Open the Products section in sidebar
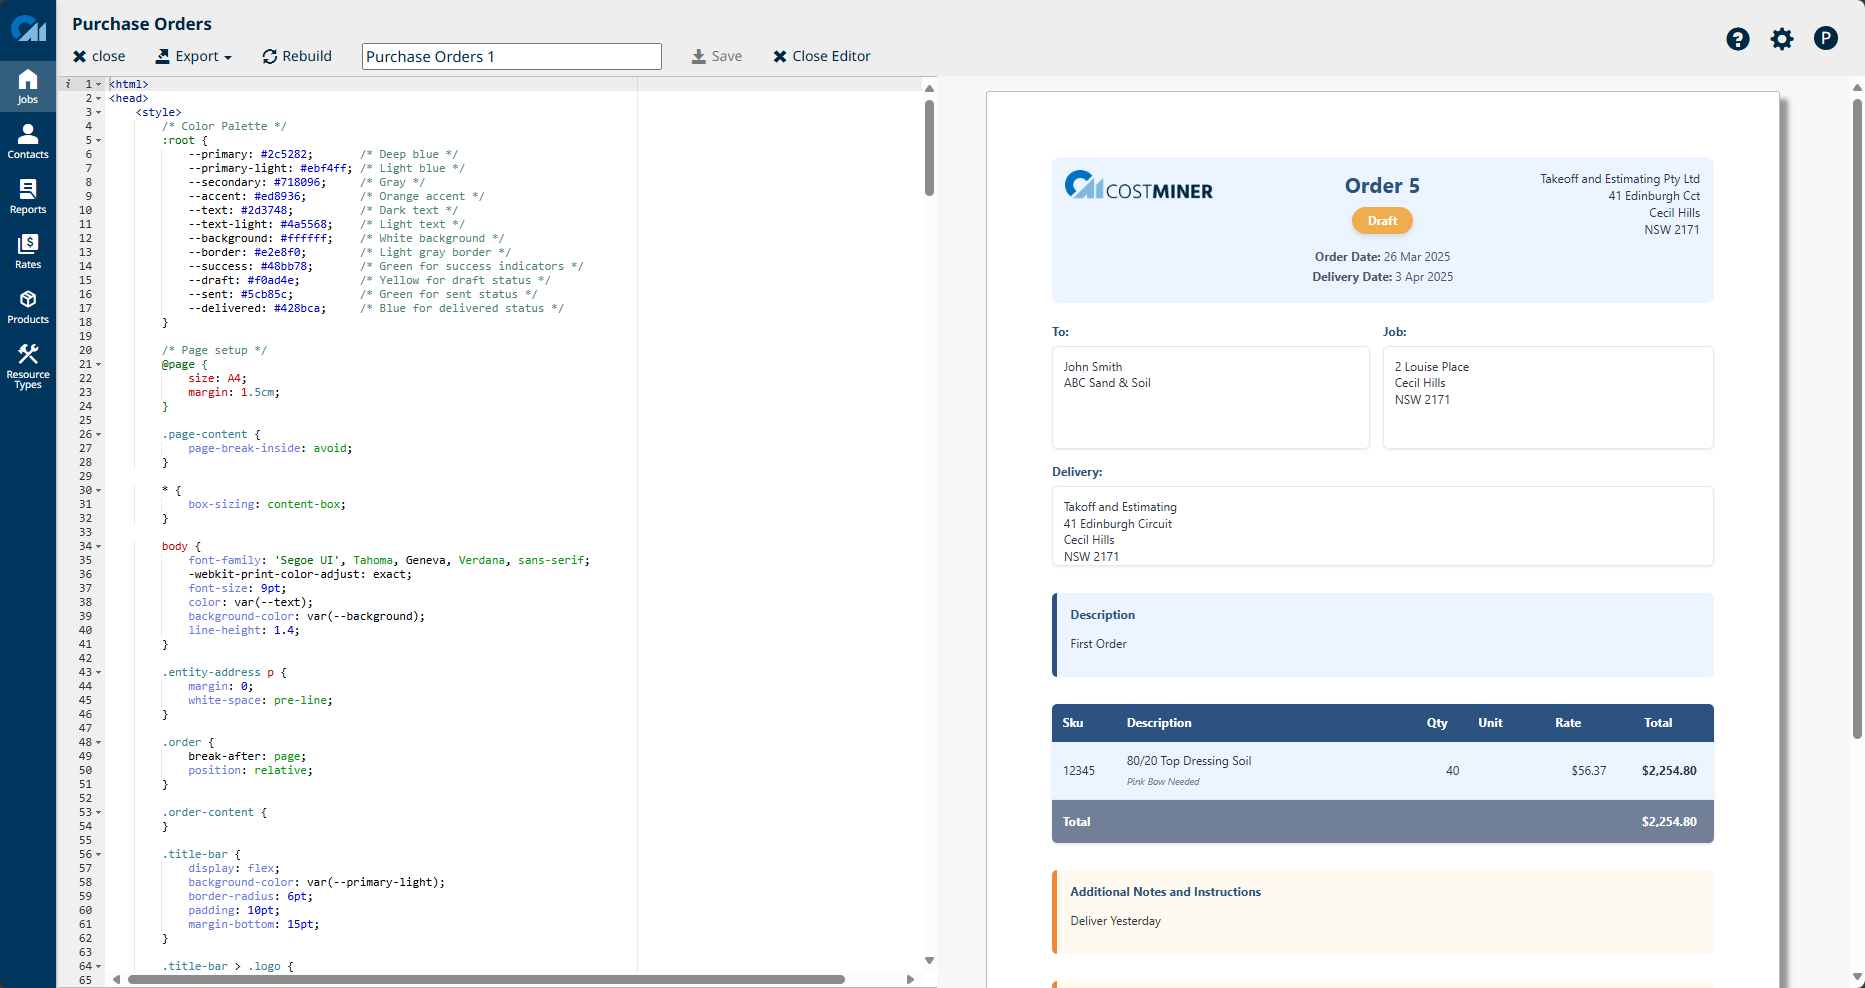The width and height of the screenshot is (1865, 988). click(x=28, y=307)
